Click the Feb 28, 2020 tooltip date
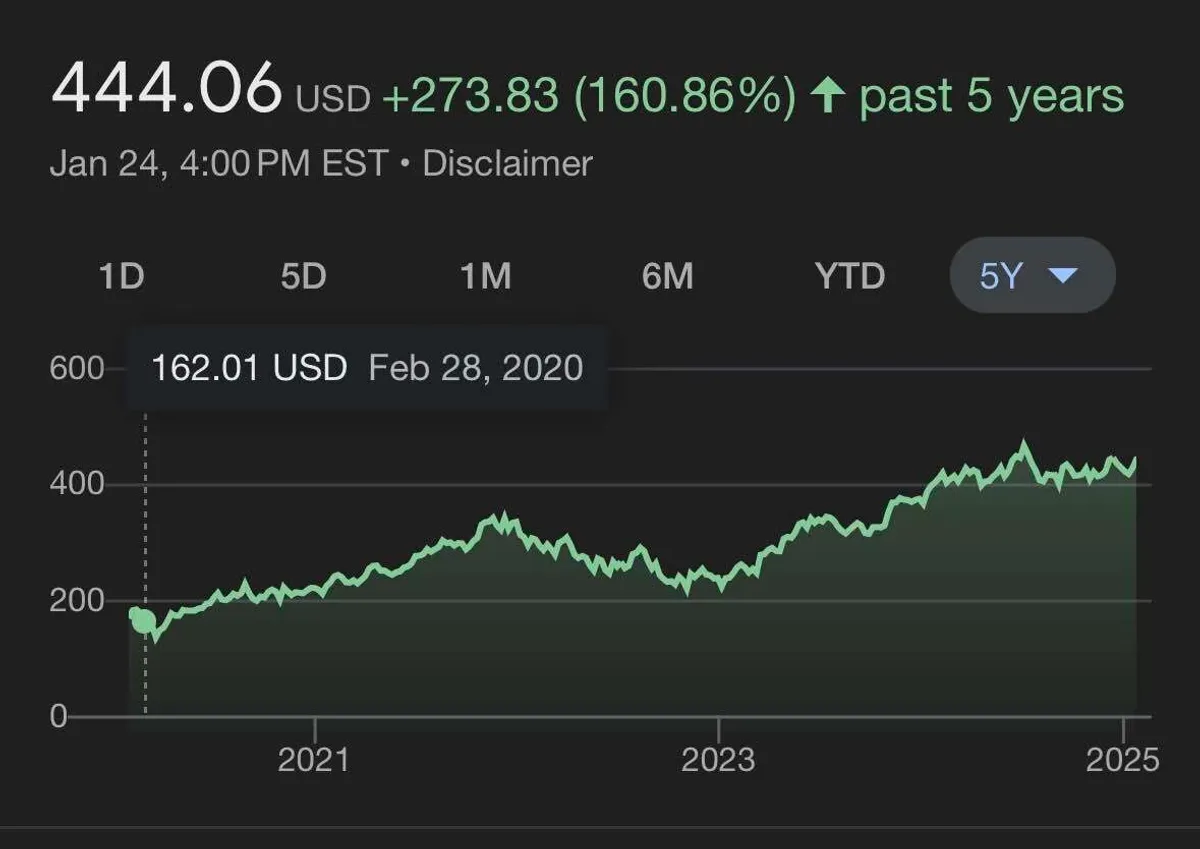The height and width of the screenshot is (849, 1200). pos(476,368)
